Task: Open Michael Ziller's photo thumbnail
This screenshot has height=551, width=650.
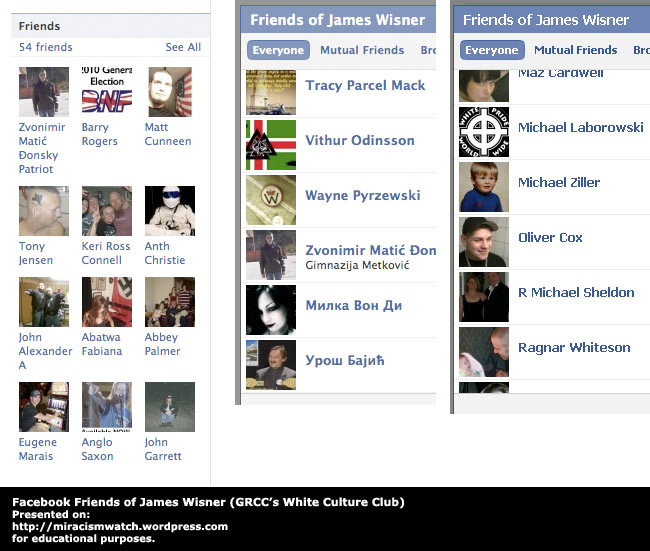Action: click(484, 187)
